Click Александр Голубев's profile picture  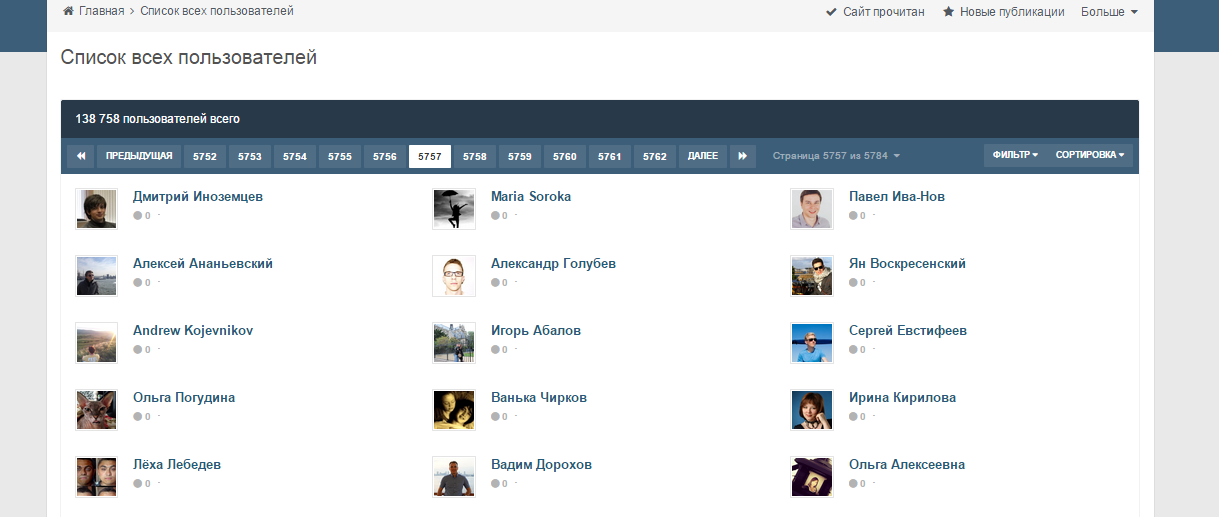click(453, 276)
